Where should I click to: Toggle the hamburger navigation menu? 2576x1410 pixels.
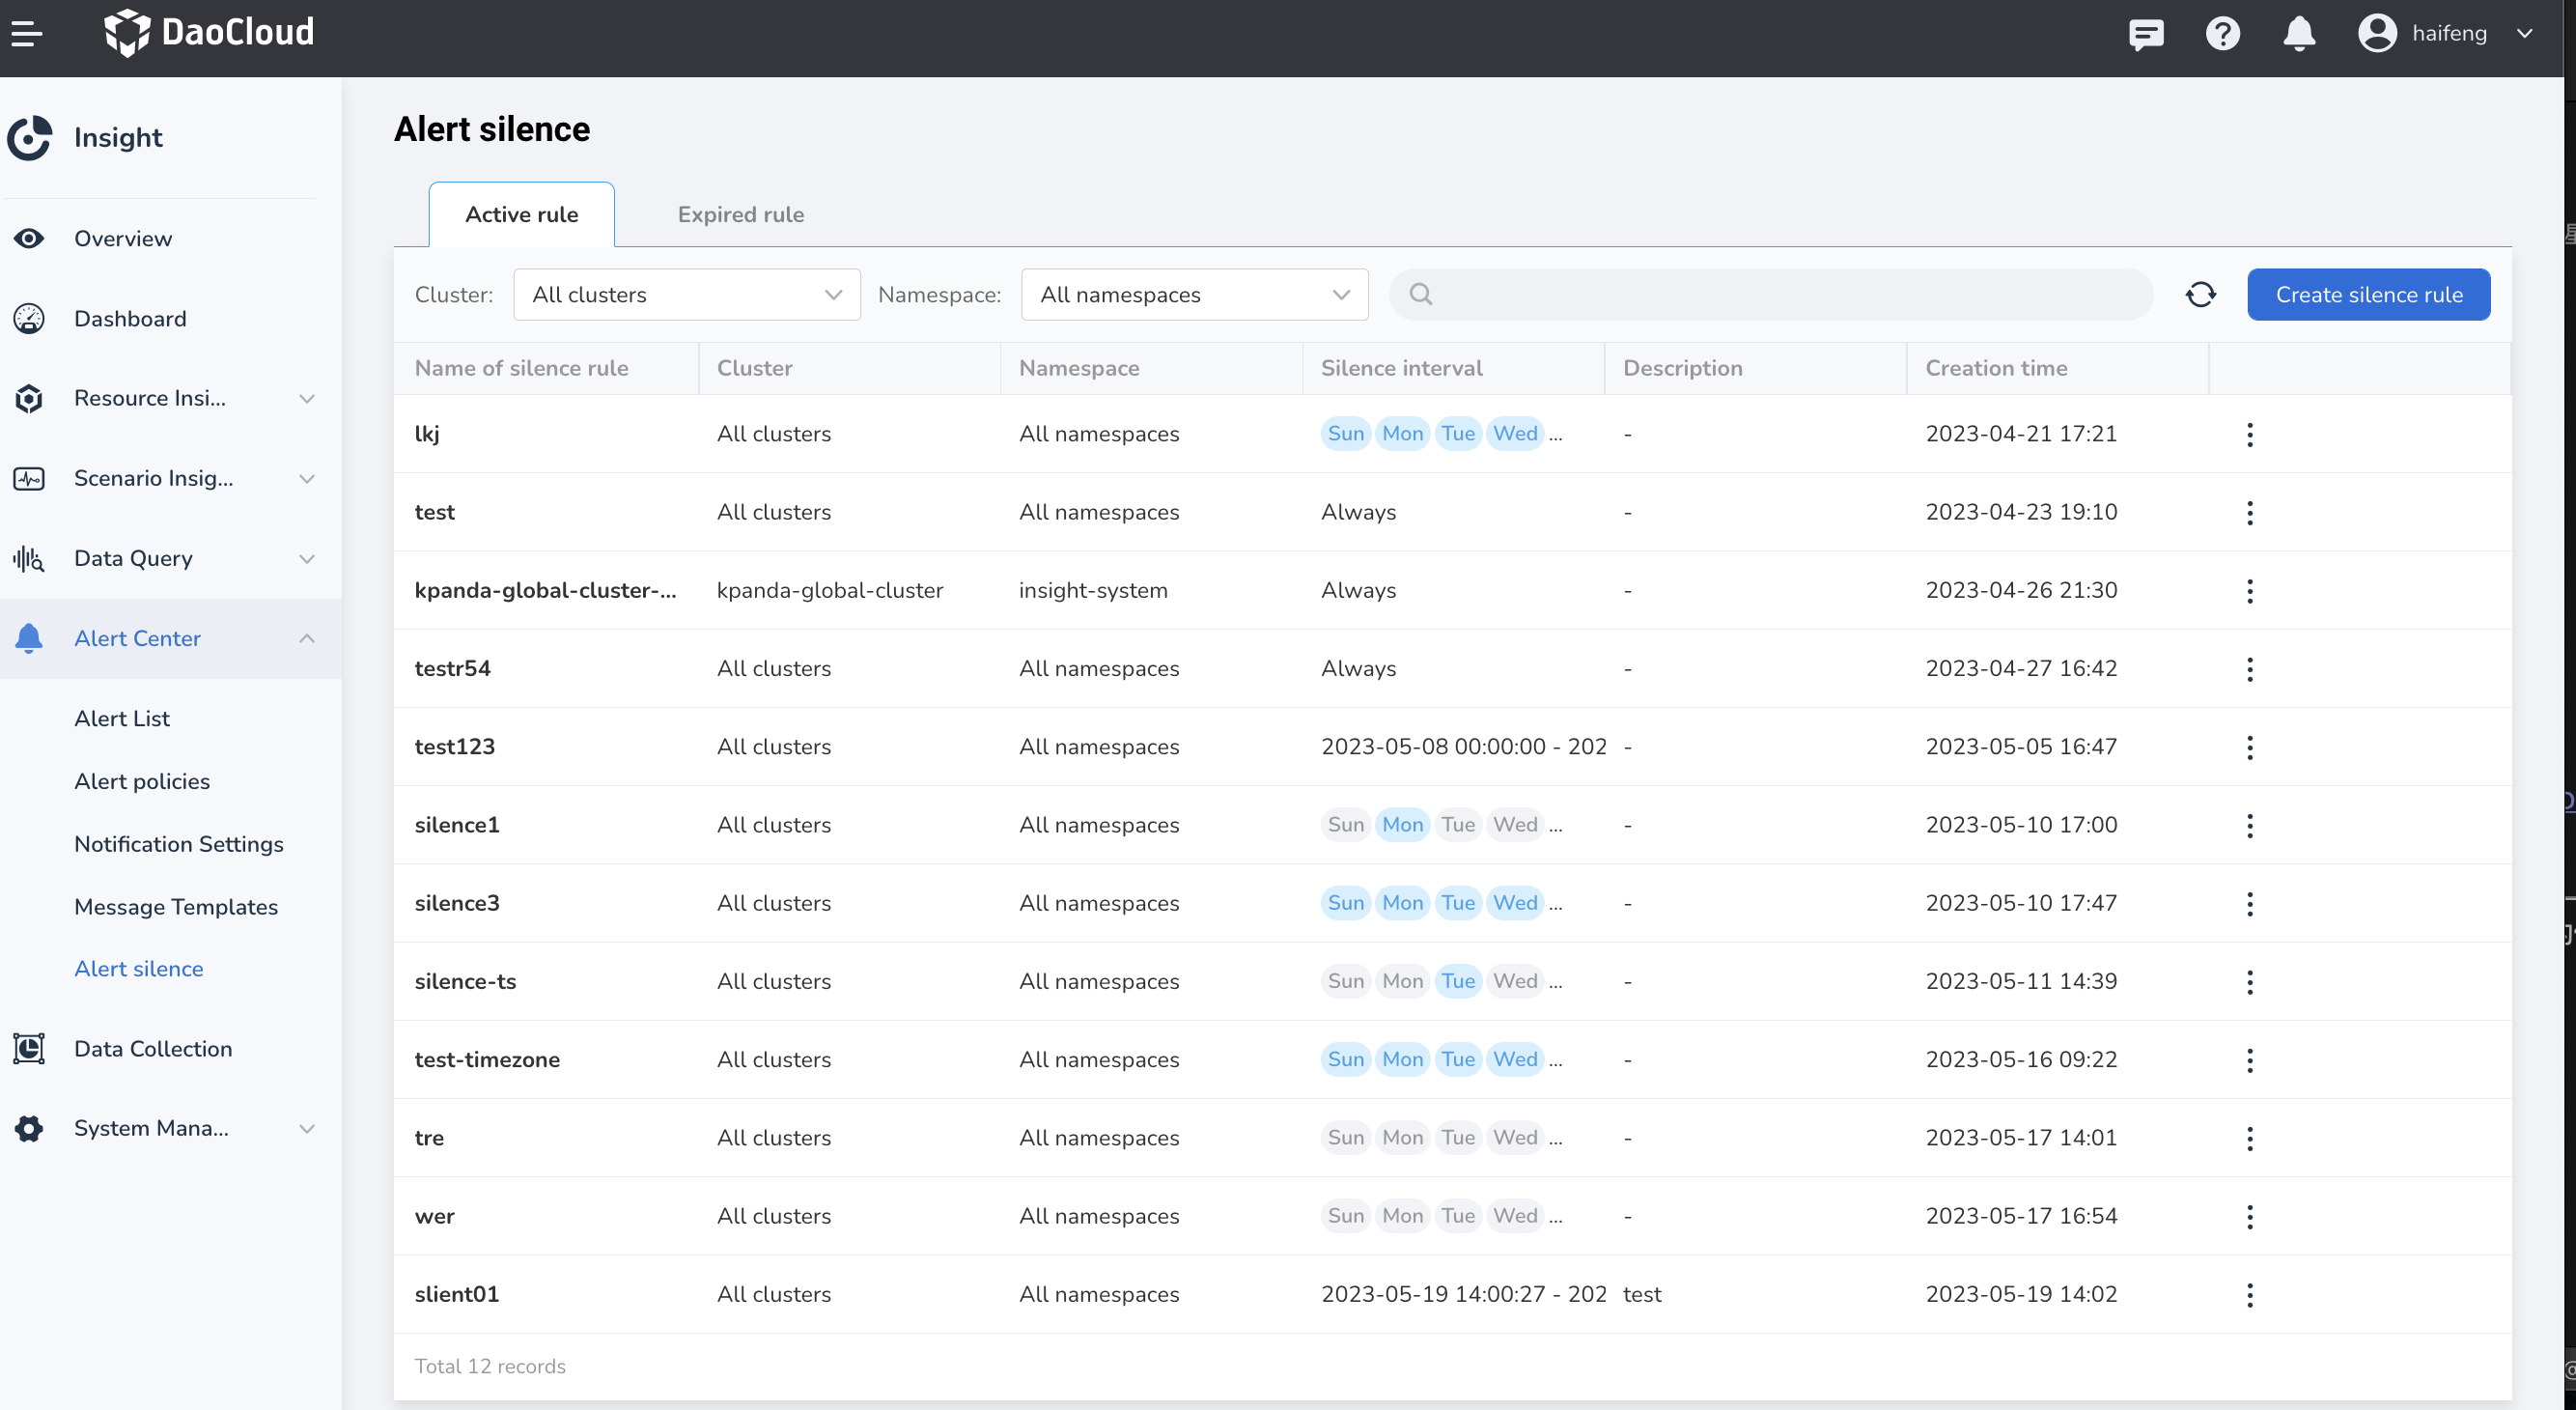click(x=27, y=33)
